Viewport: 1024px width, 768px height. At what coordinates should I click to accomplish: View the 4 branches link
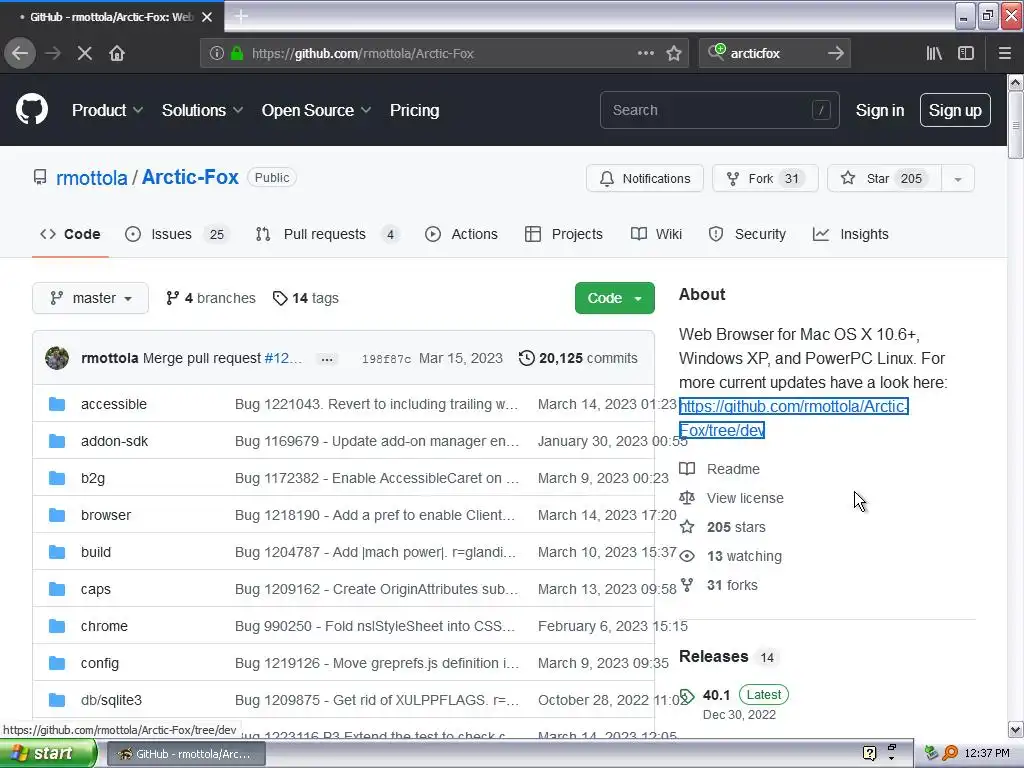[210, 298]
